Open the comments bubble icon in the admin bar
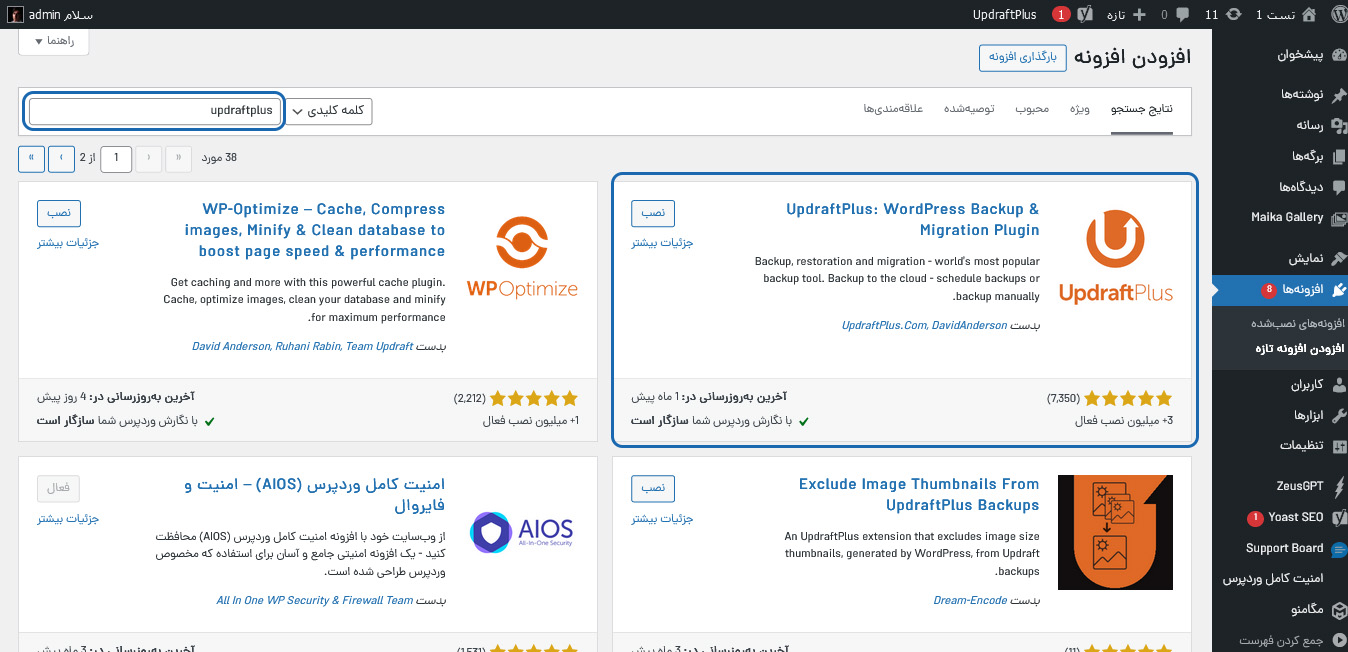This screenshot has width=1348, height=652. 1182,14
